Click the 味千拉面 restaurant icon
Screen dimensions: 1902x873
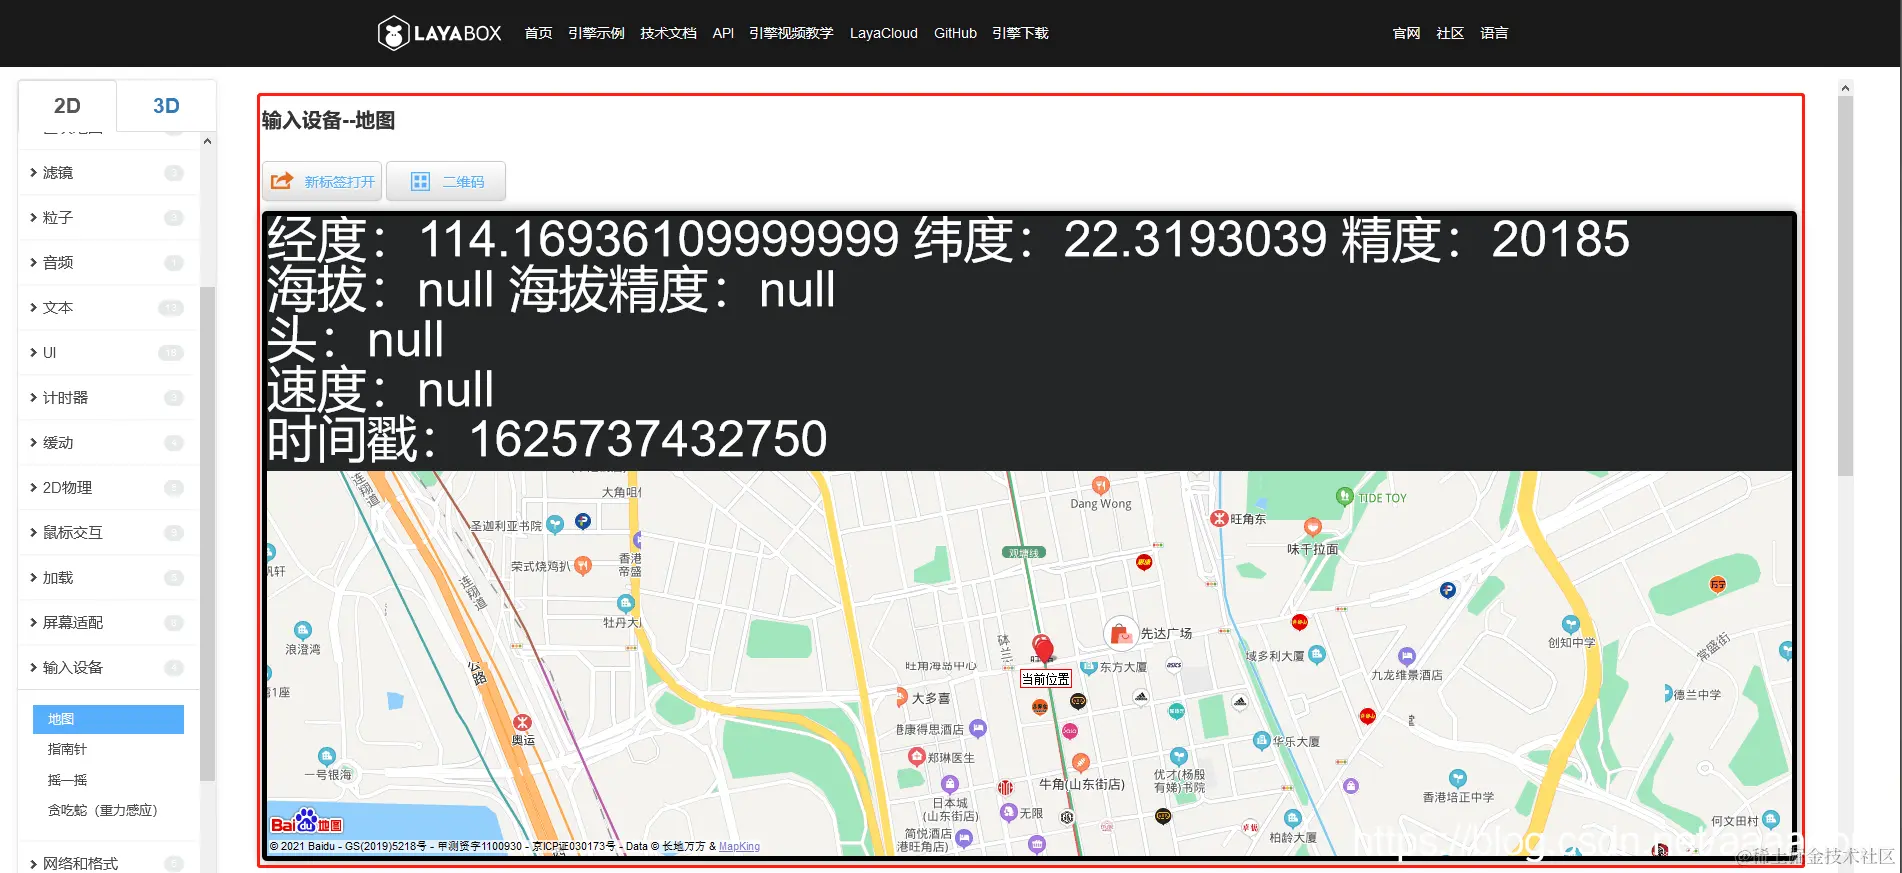1313,527
